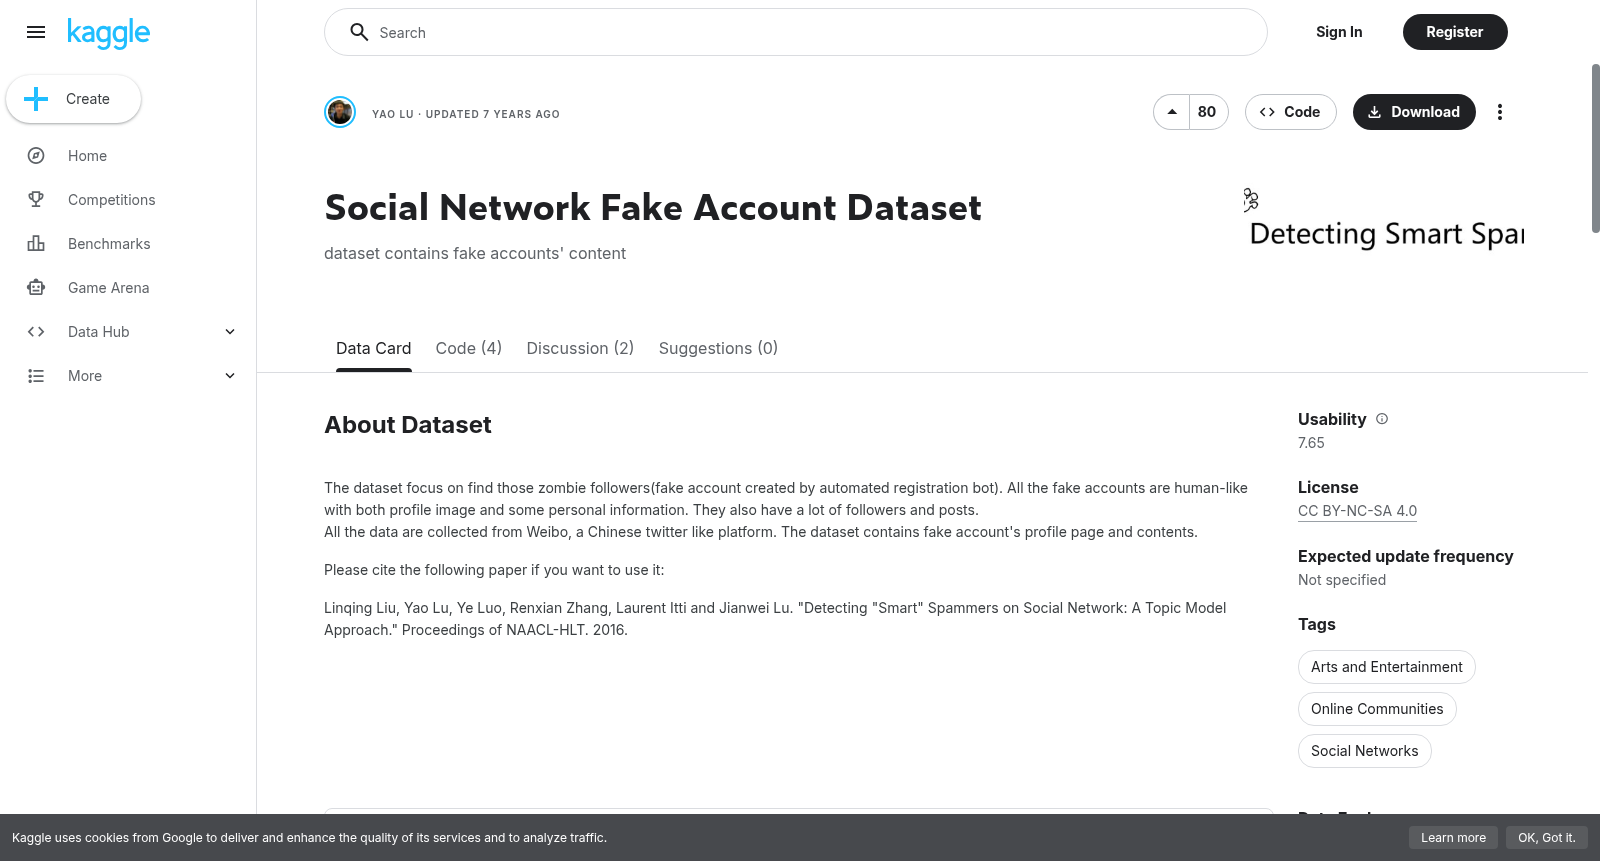Click the Kaggle logo
1600x861 pixels.
109,33
